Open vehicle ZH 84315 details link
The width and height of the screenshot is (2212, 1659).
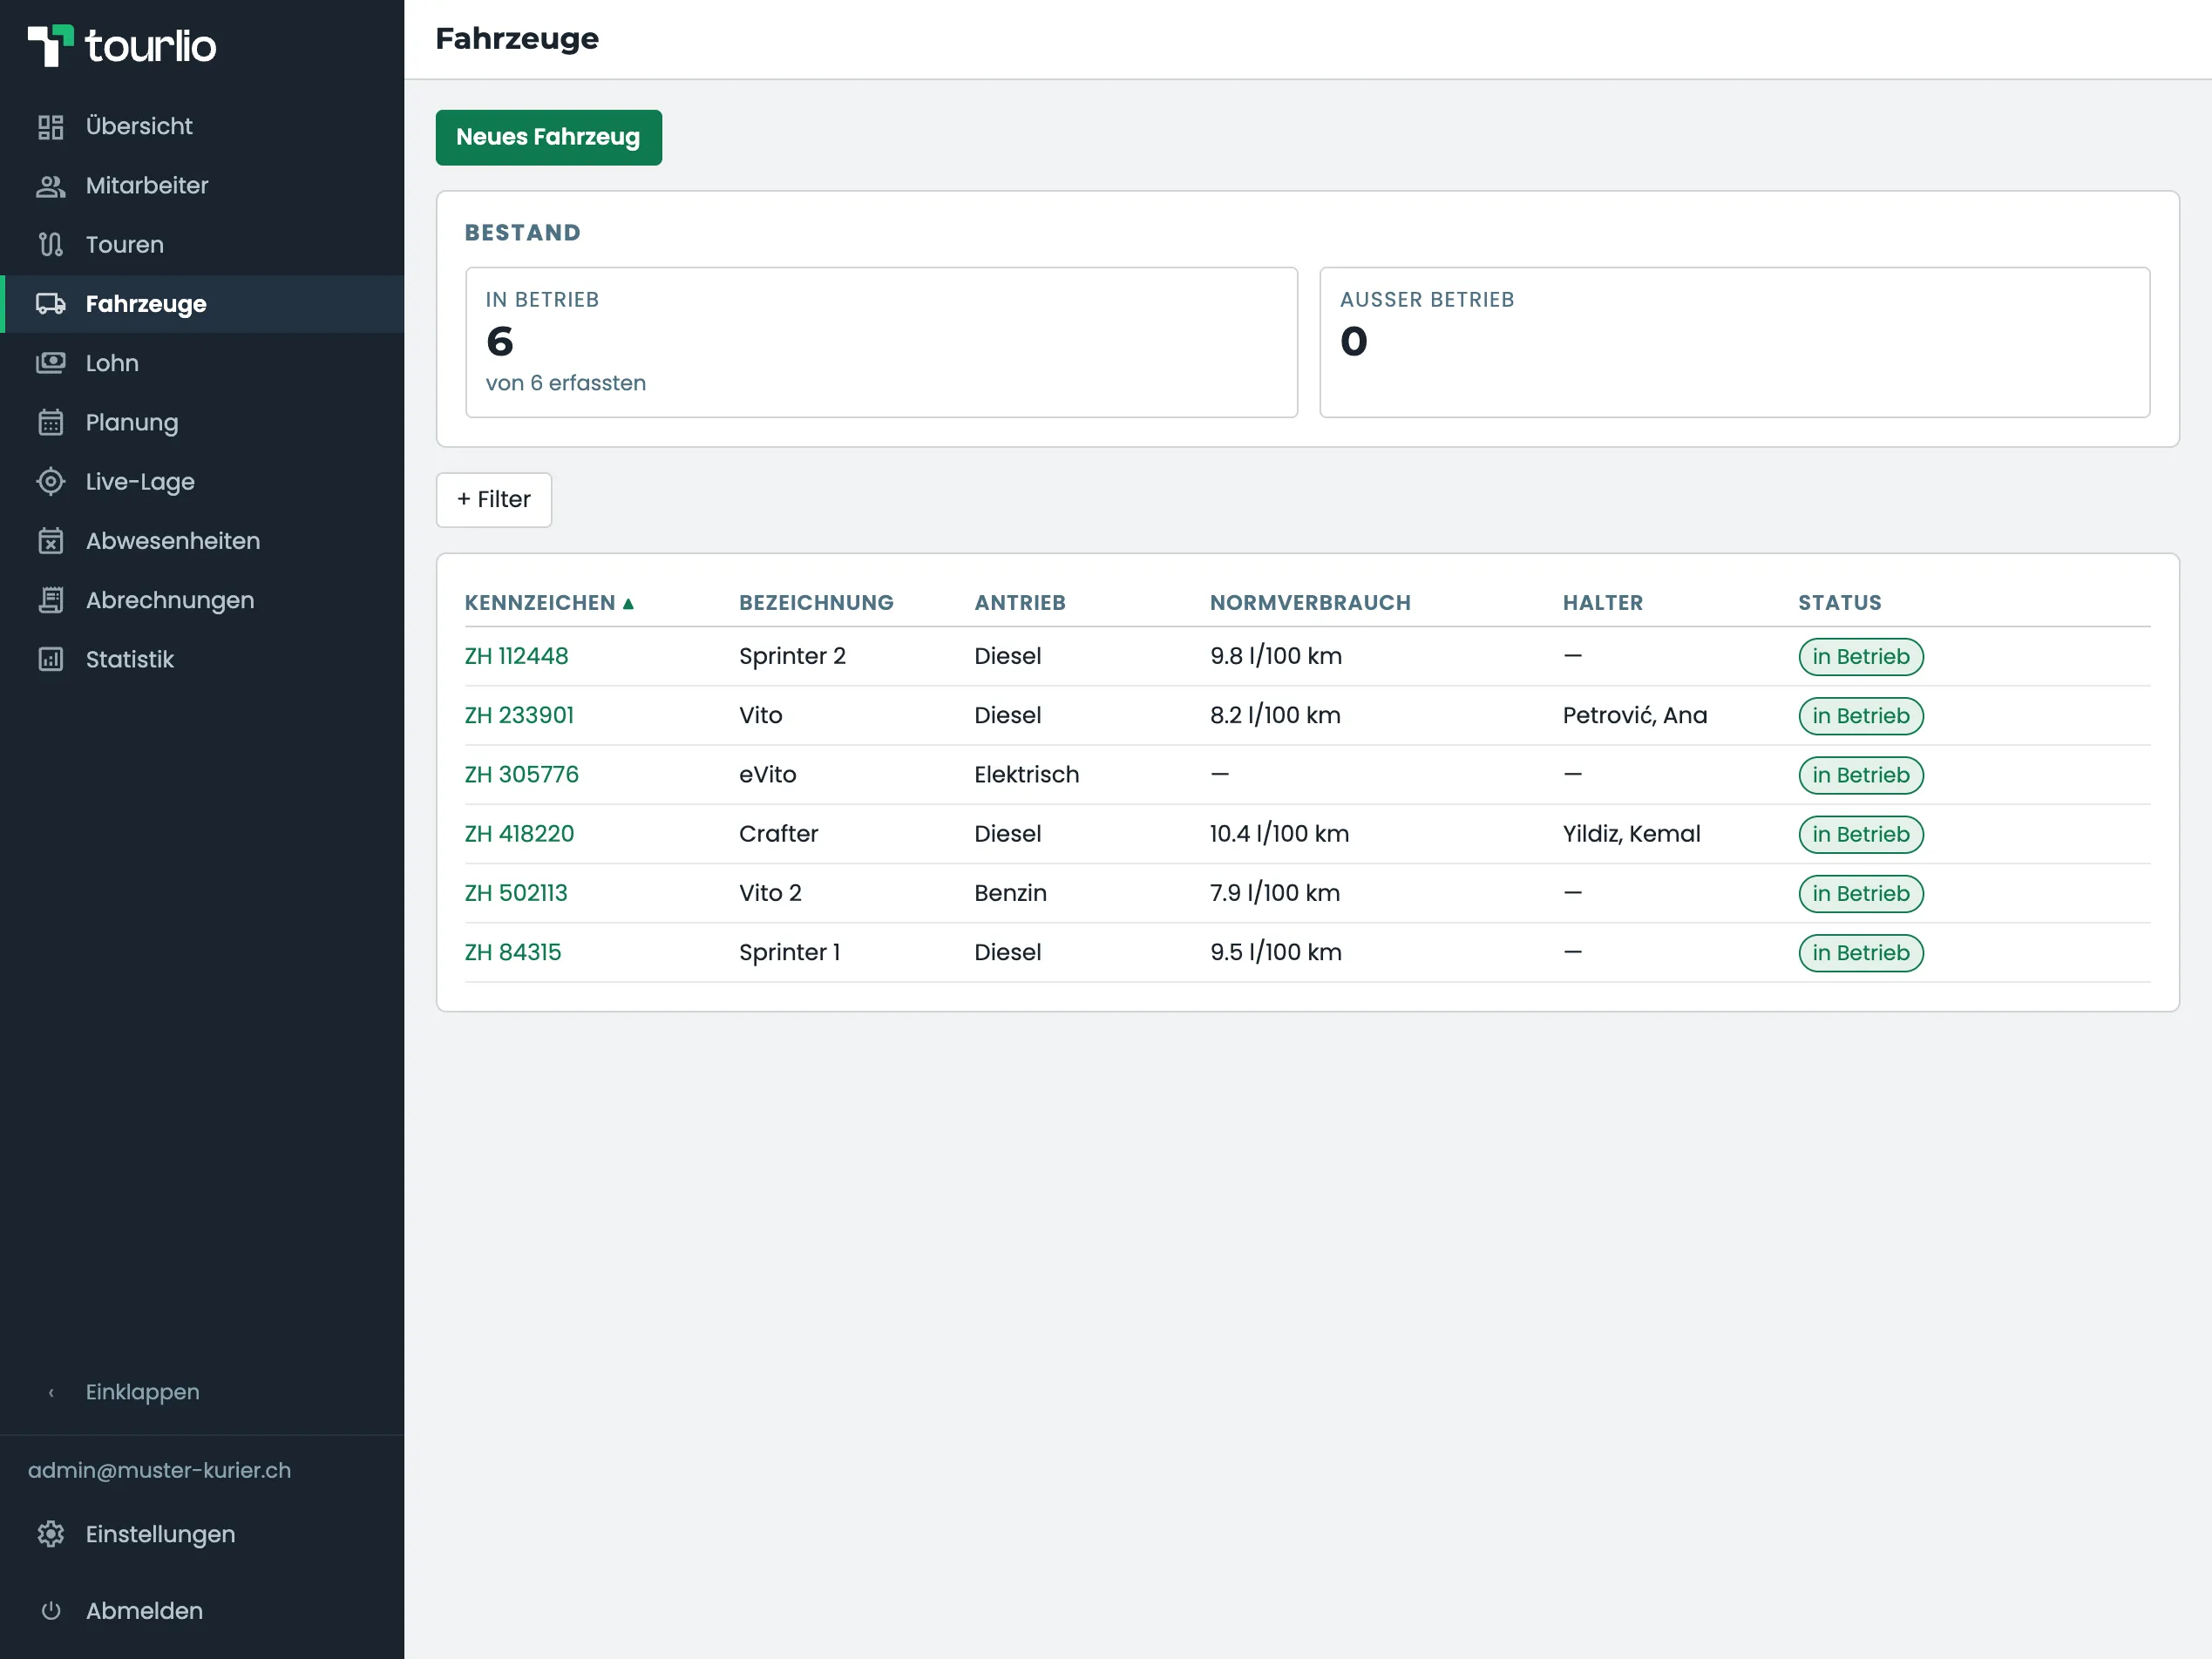coord(513,952)
